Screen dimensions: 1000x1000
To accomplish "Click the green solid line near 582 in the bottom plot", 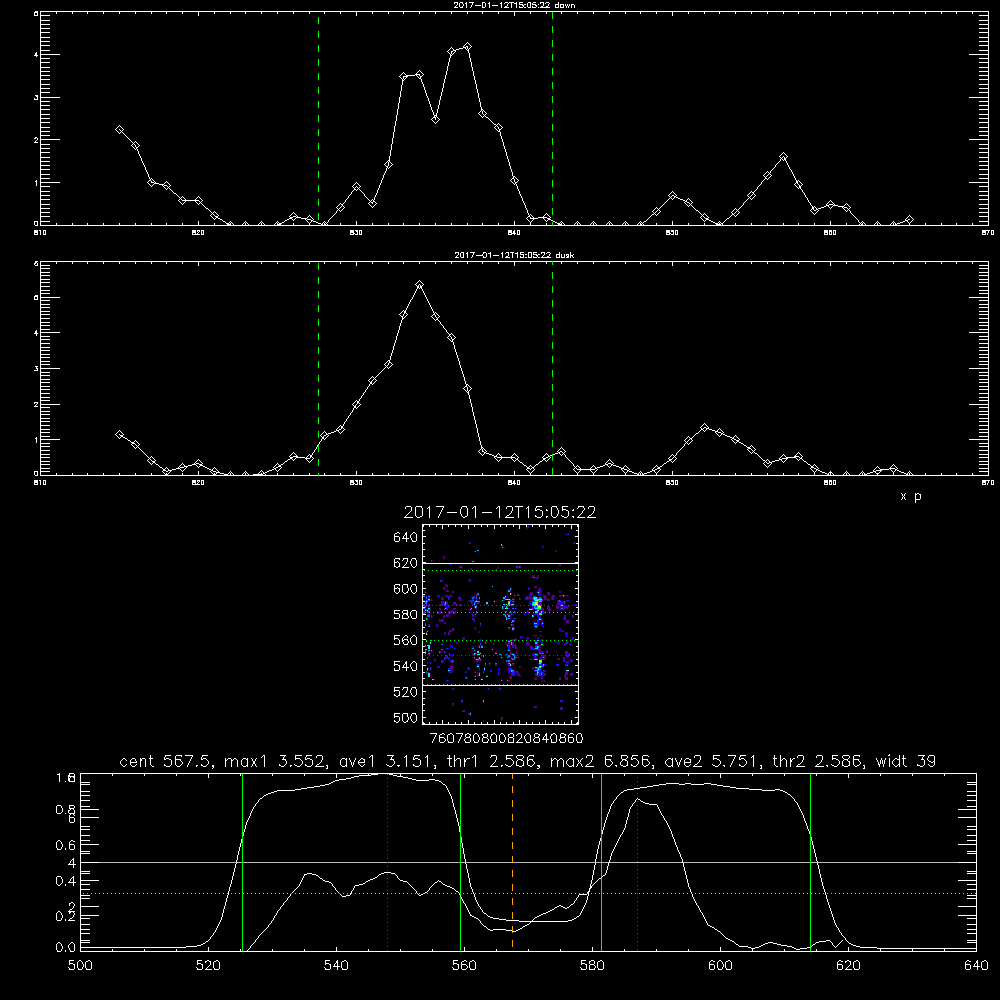I will [x=601, y=861].
